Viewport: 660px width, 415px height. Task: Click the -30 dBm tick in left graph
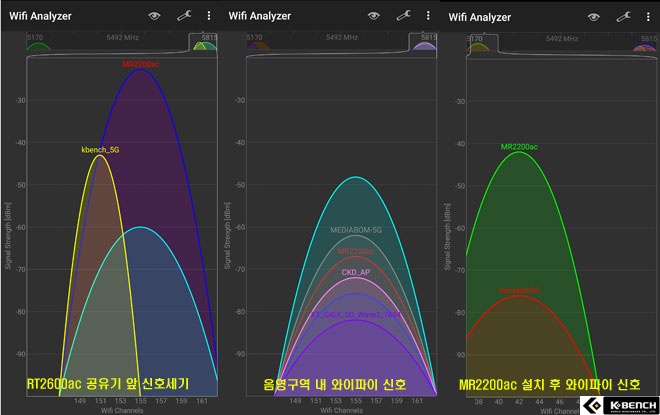pyautogui.click(x=21, y=101)
